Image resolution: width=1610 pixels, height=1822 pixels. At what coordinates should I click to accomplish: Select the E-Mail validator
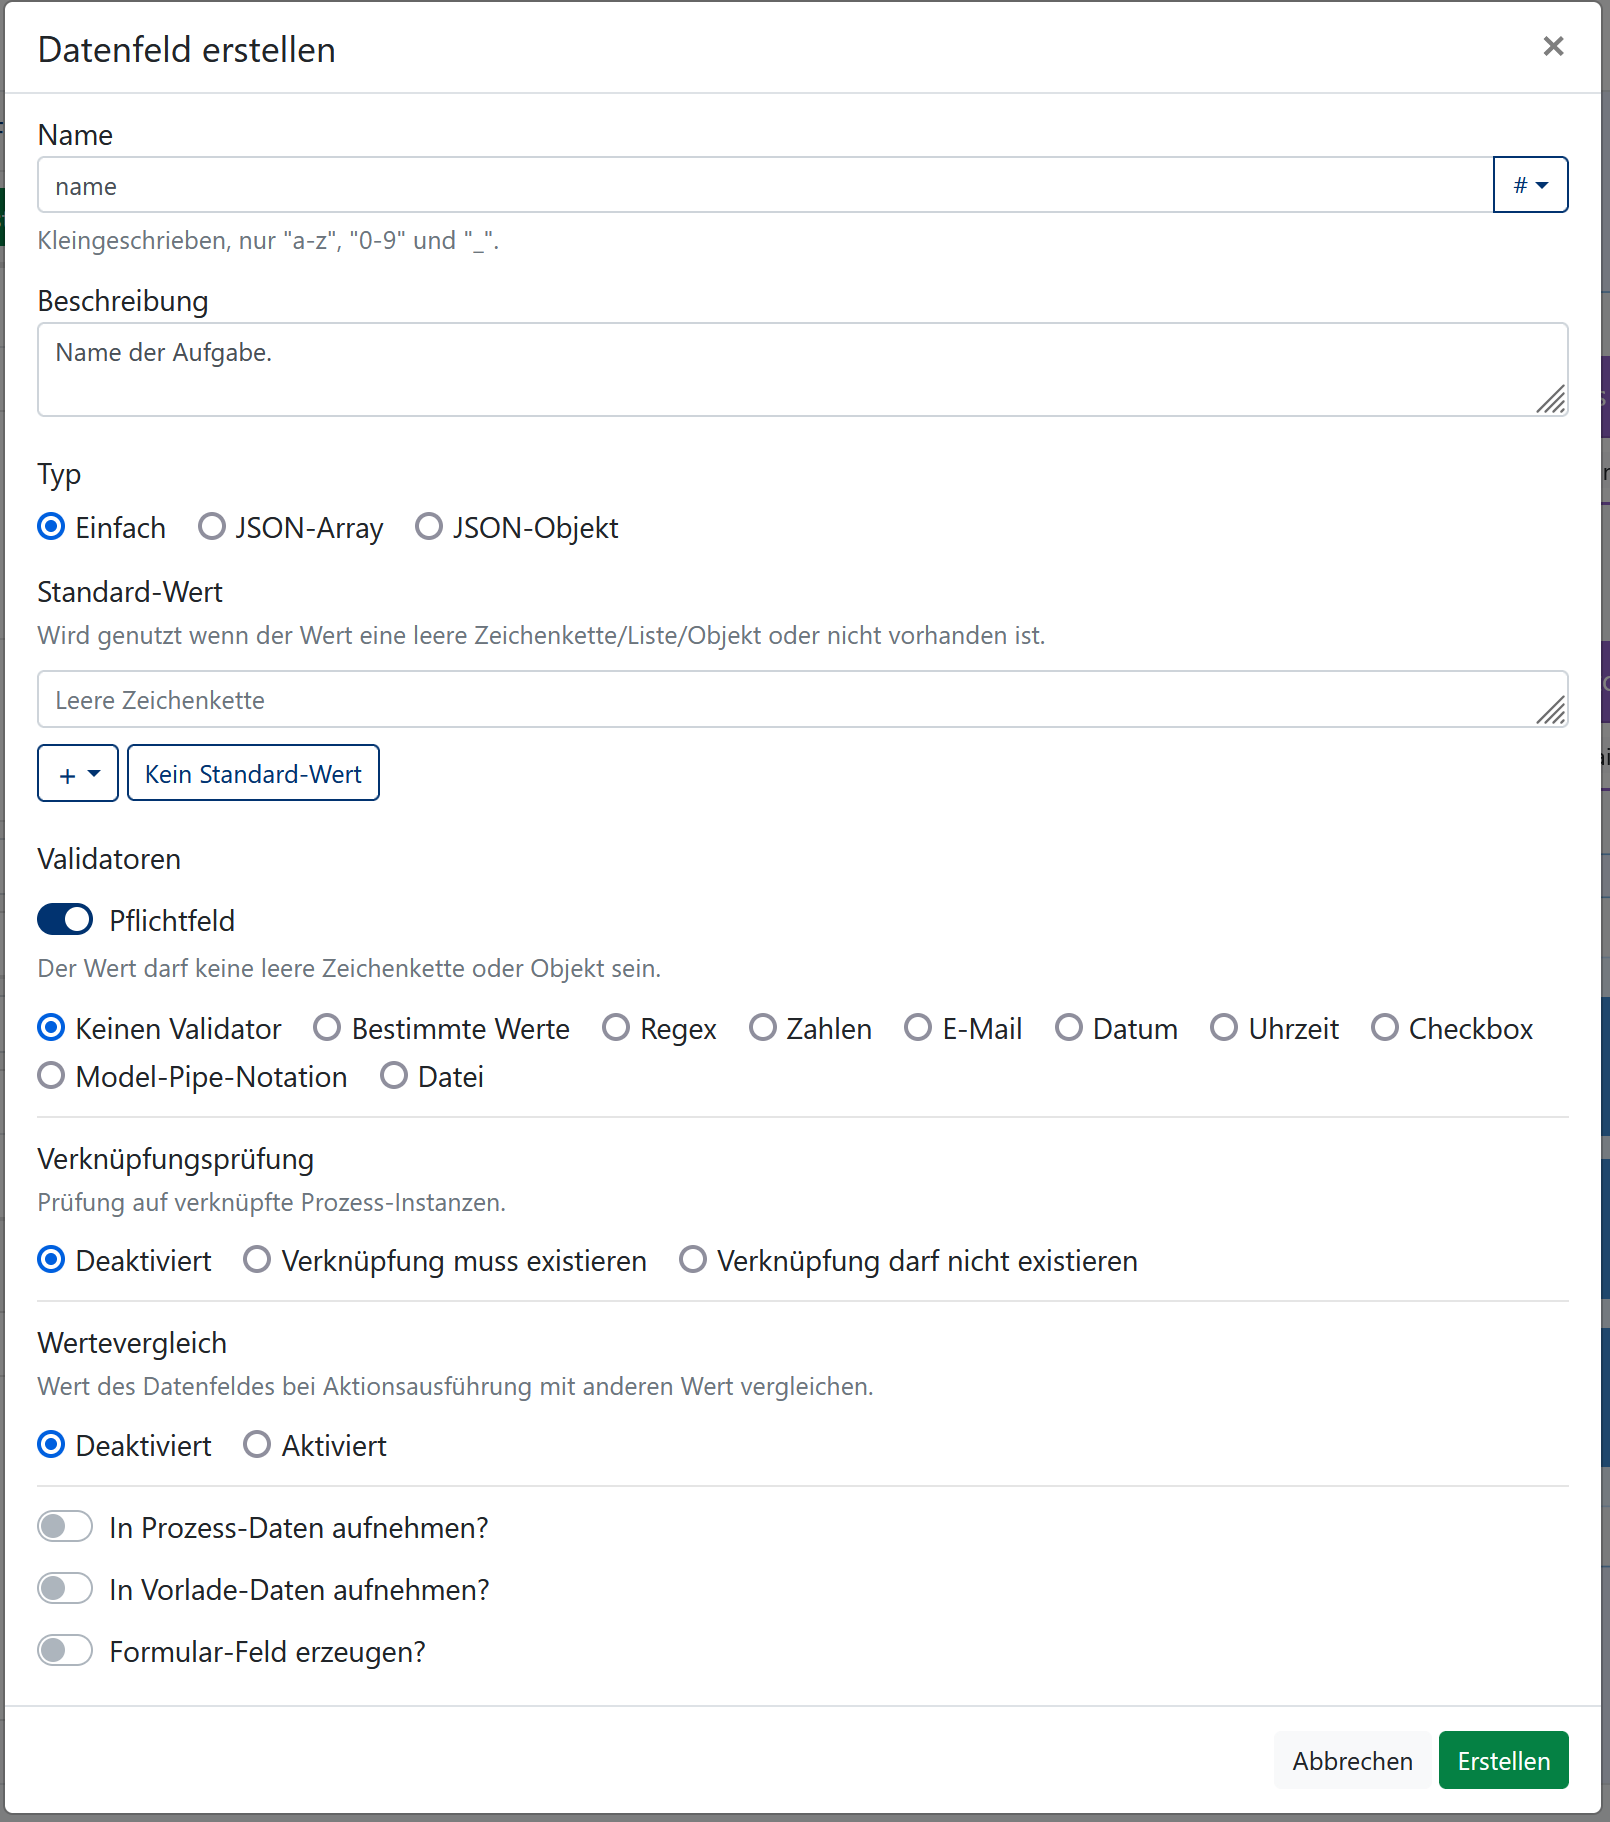click(x=918, y=1028)
